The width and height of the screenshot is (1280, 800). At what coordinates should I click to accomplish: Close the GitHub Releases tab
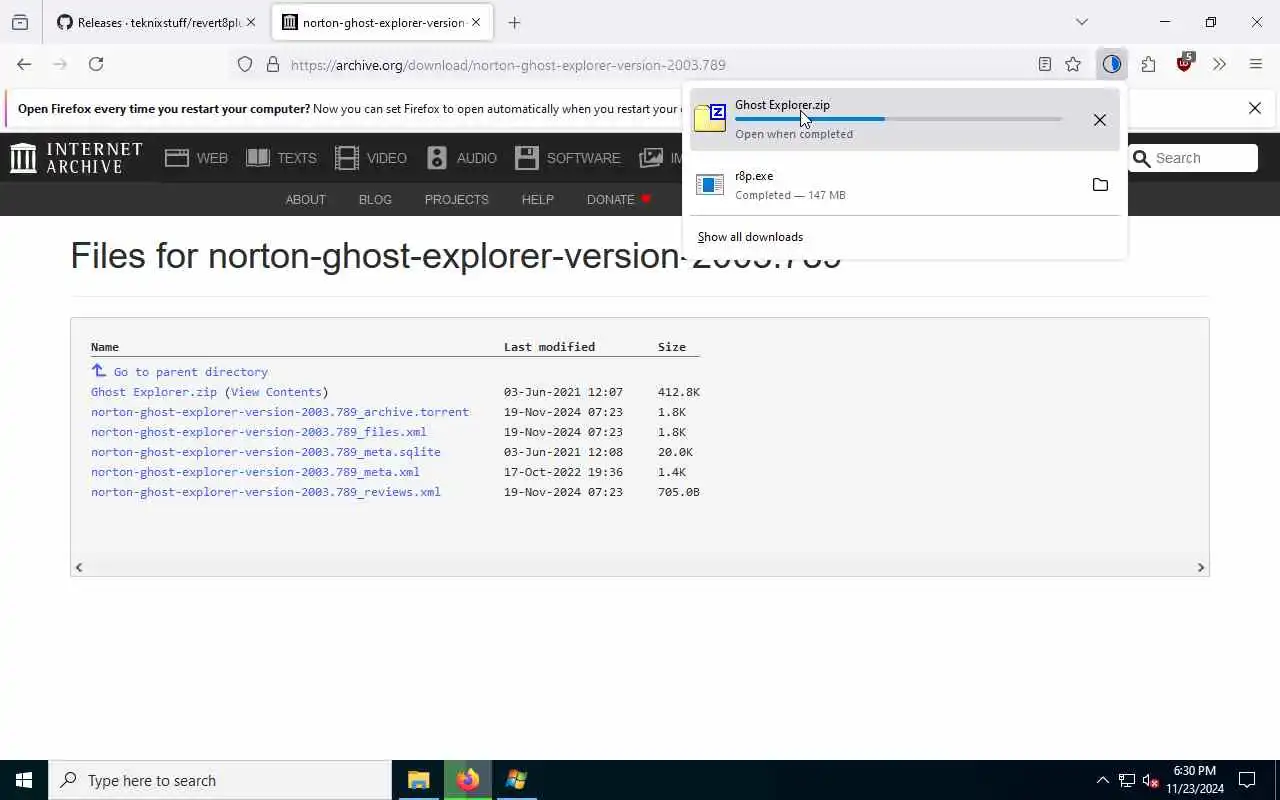[x=251, y=22]
